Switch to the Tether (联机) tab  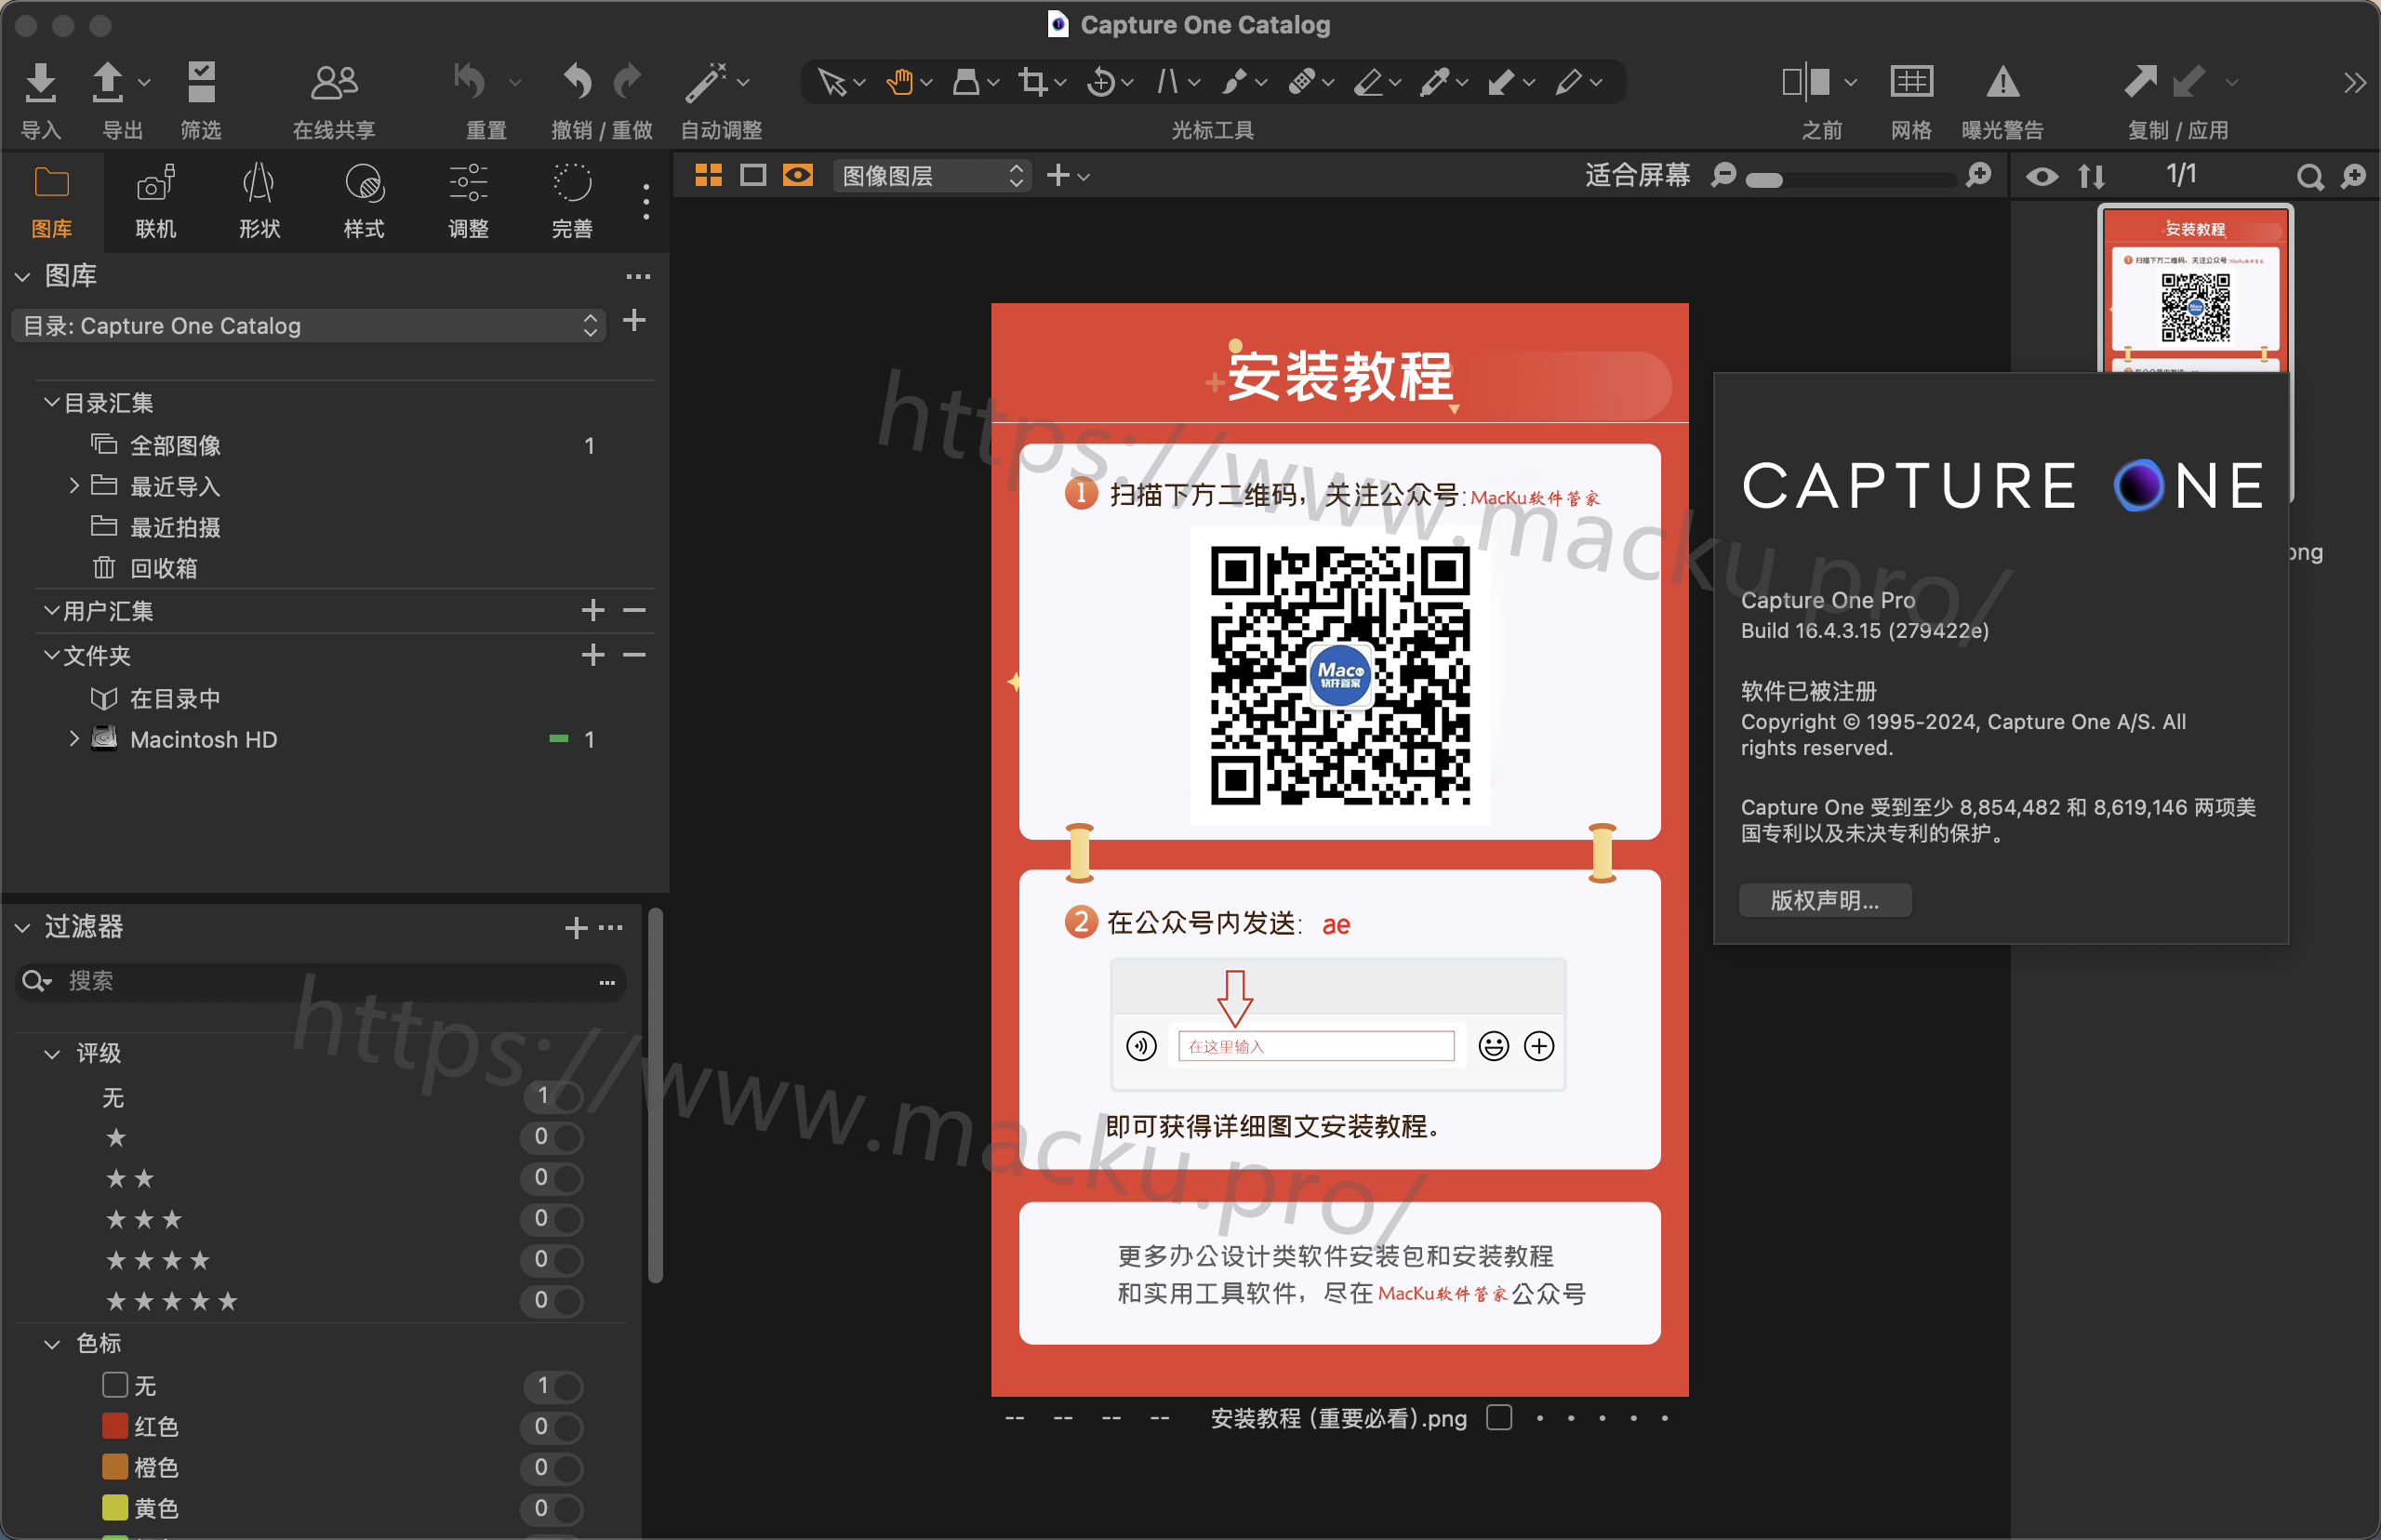click(155, 203)
